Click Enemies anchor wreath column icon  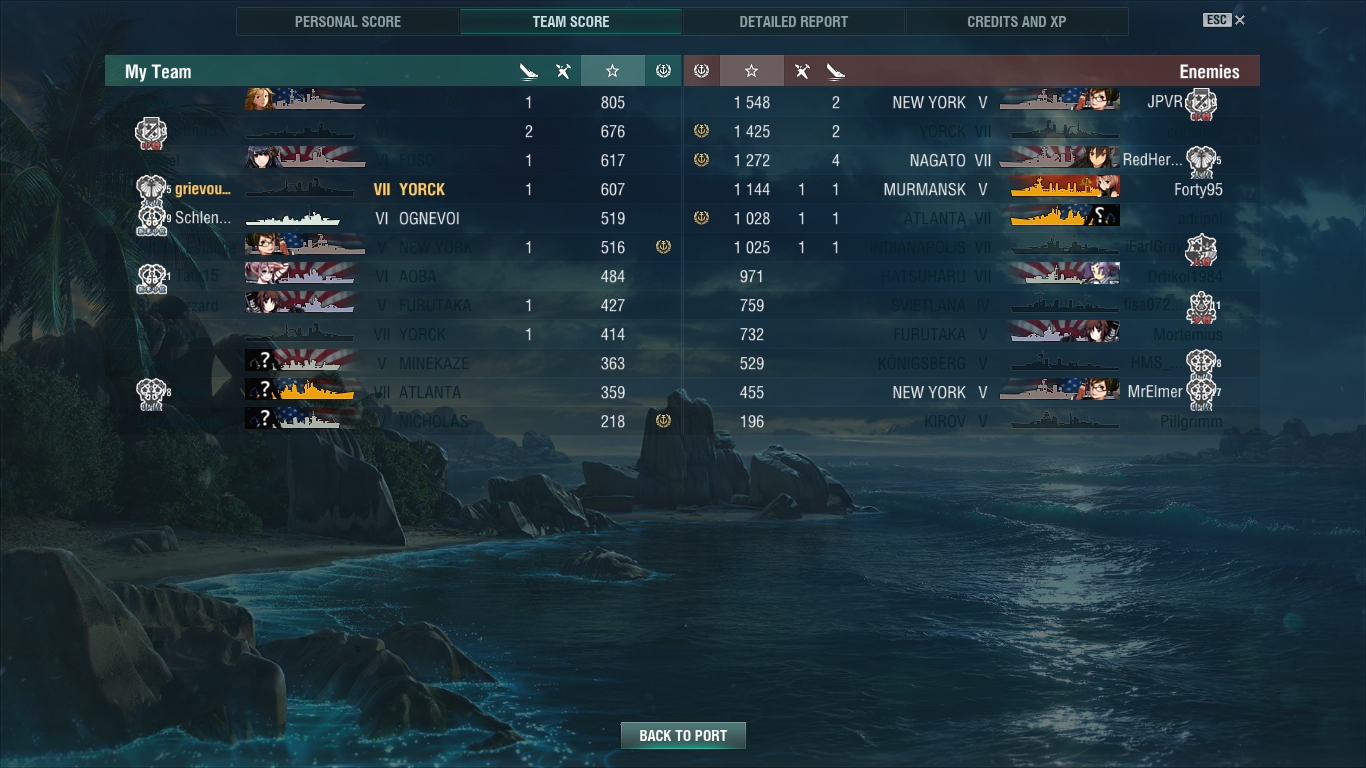click(701, 71)
